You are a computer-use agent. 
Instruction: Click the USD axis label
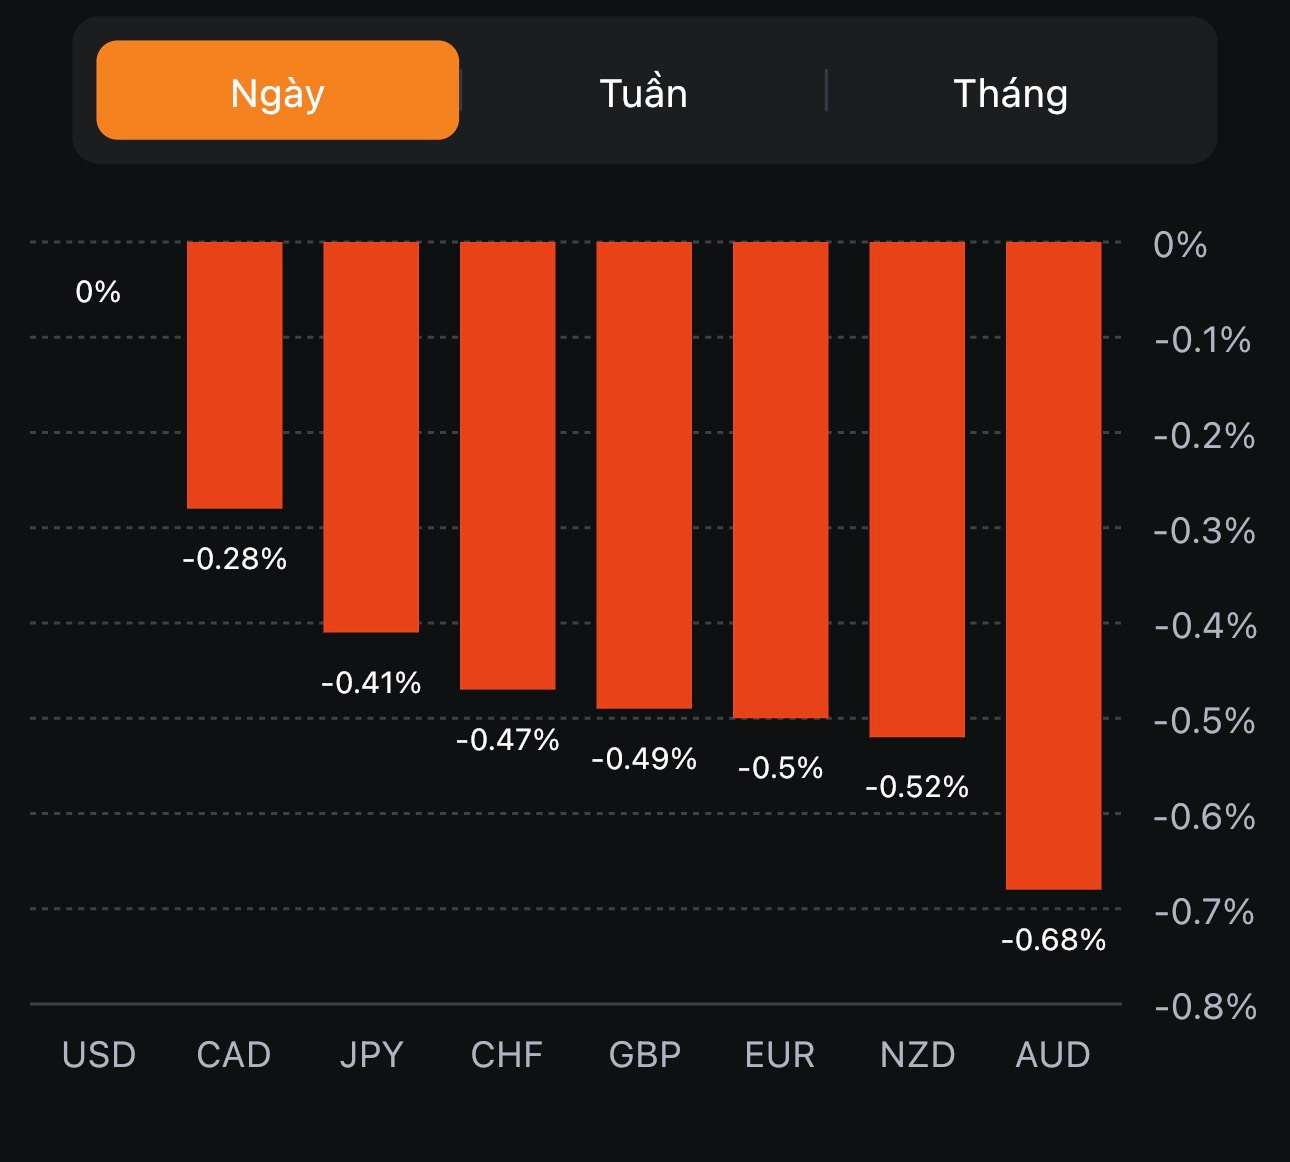point(98,1055)
